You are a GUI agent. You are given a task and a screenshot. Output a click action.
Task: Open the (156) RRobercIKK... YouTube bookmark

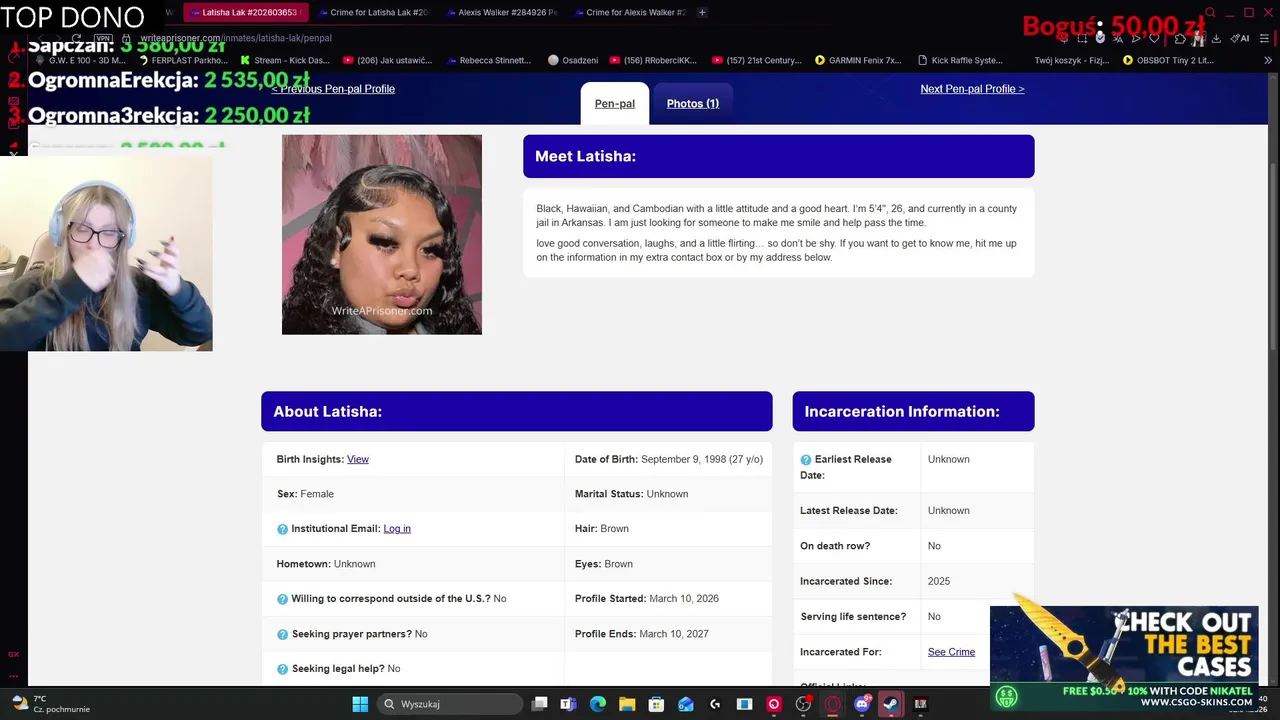[x=654, y=60]
